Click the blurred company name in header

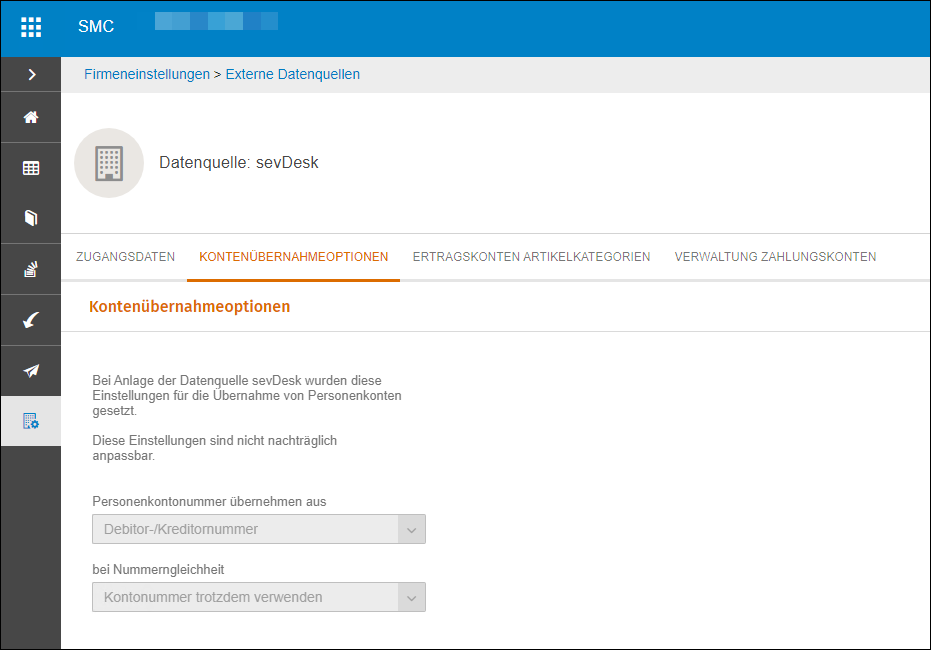point(216,21)
